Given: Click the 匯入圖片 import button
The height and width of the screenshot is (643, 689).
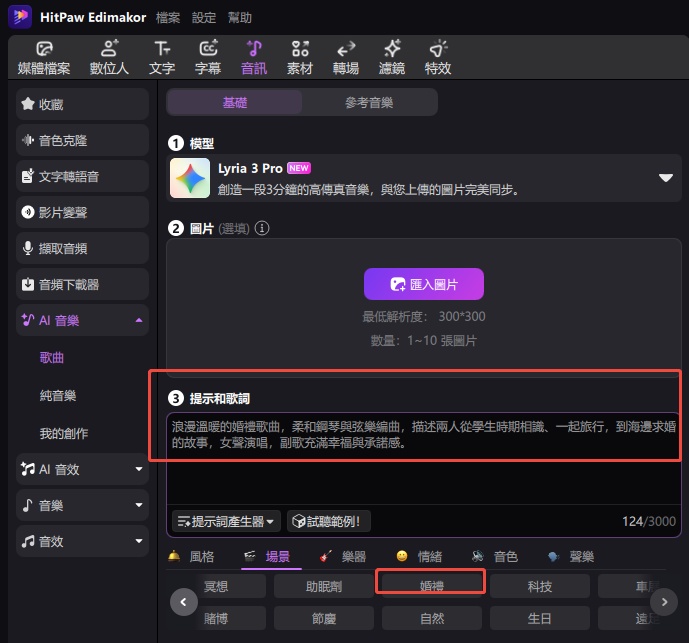Looking at the screenshot, I should pyautogui.click(x=424, y=284).
